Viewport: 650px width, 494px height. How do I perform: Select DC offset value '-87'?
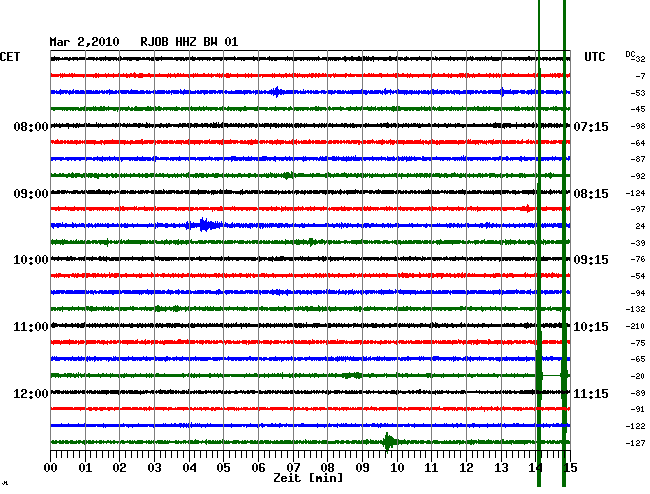tap(638, 159)
